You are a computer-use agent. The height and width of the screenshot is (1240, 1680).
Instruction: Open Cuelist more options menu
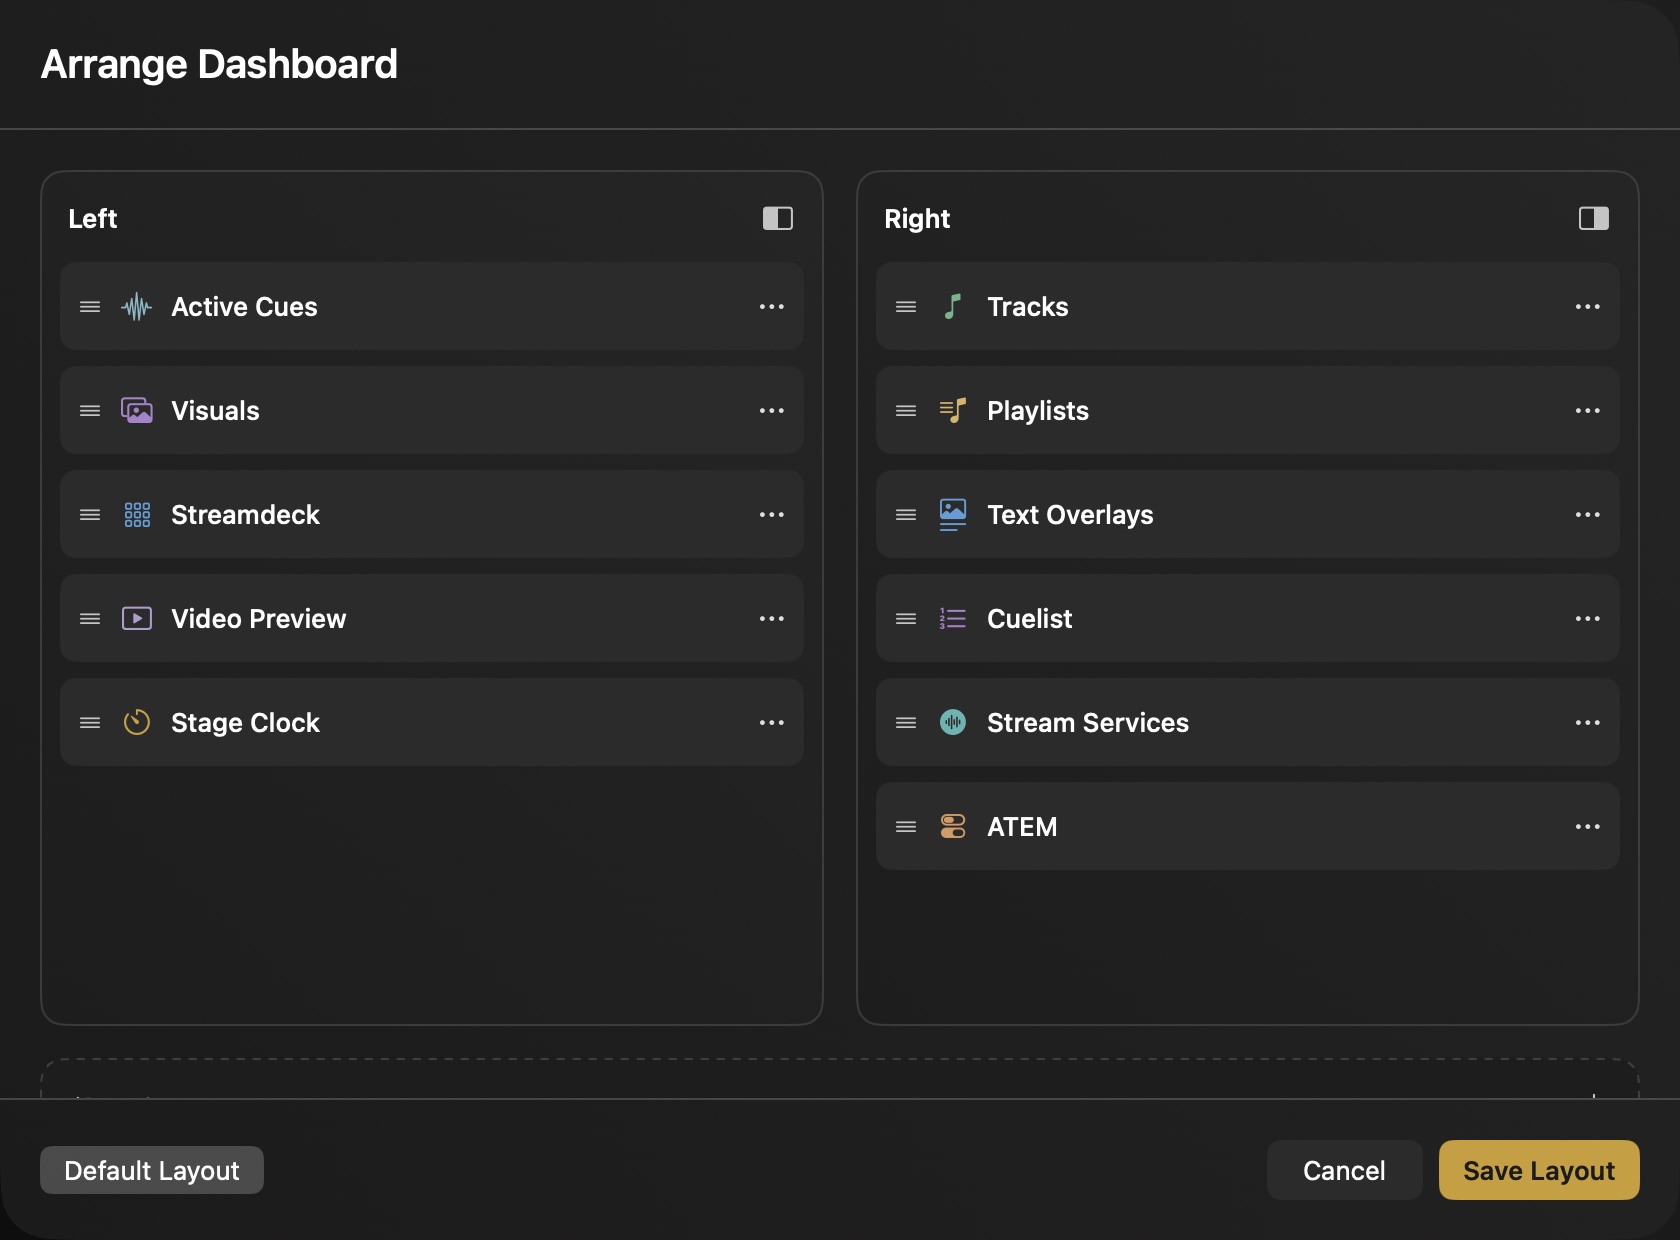(1588, 619)
